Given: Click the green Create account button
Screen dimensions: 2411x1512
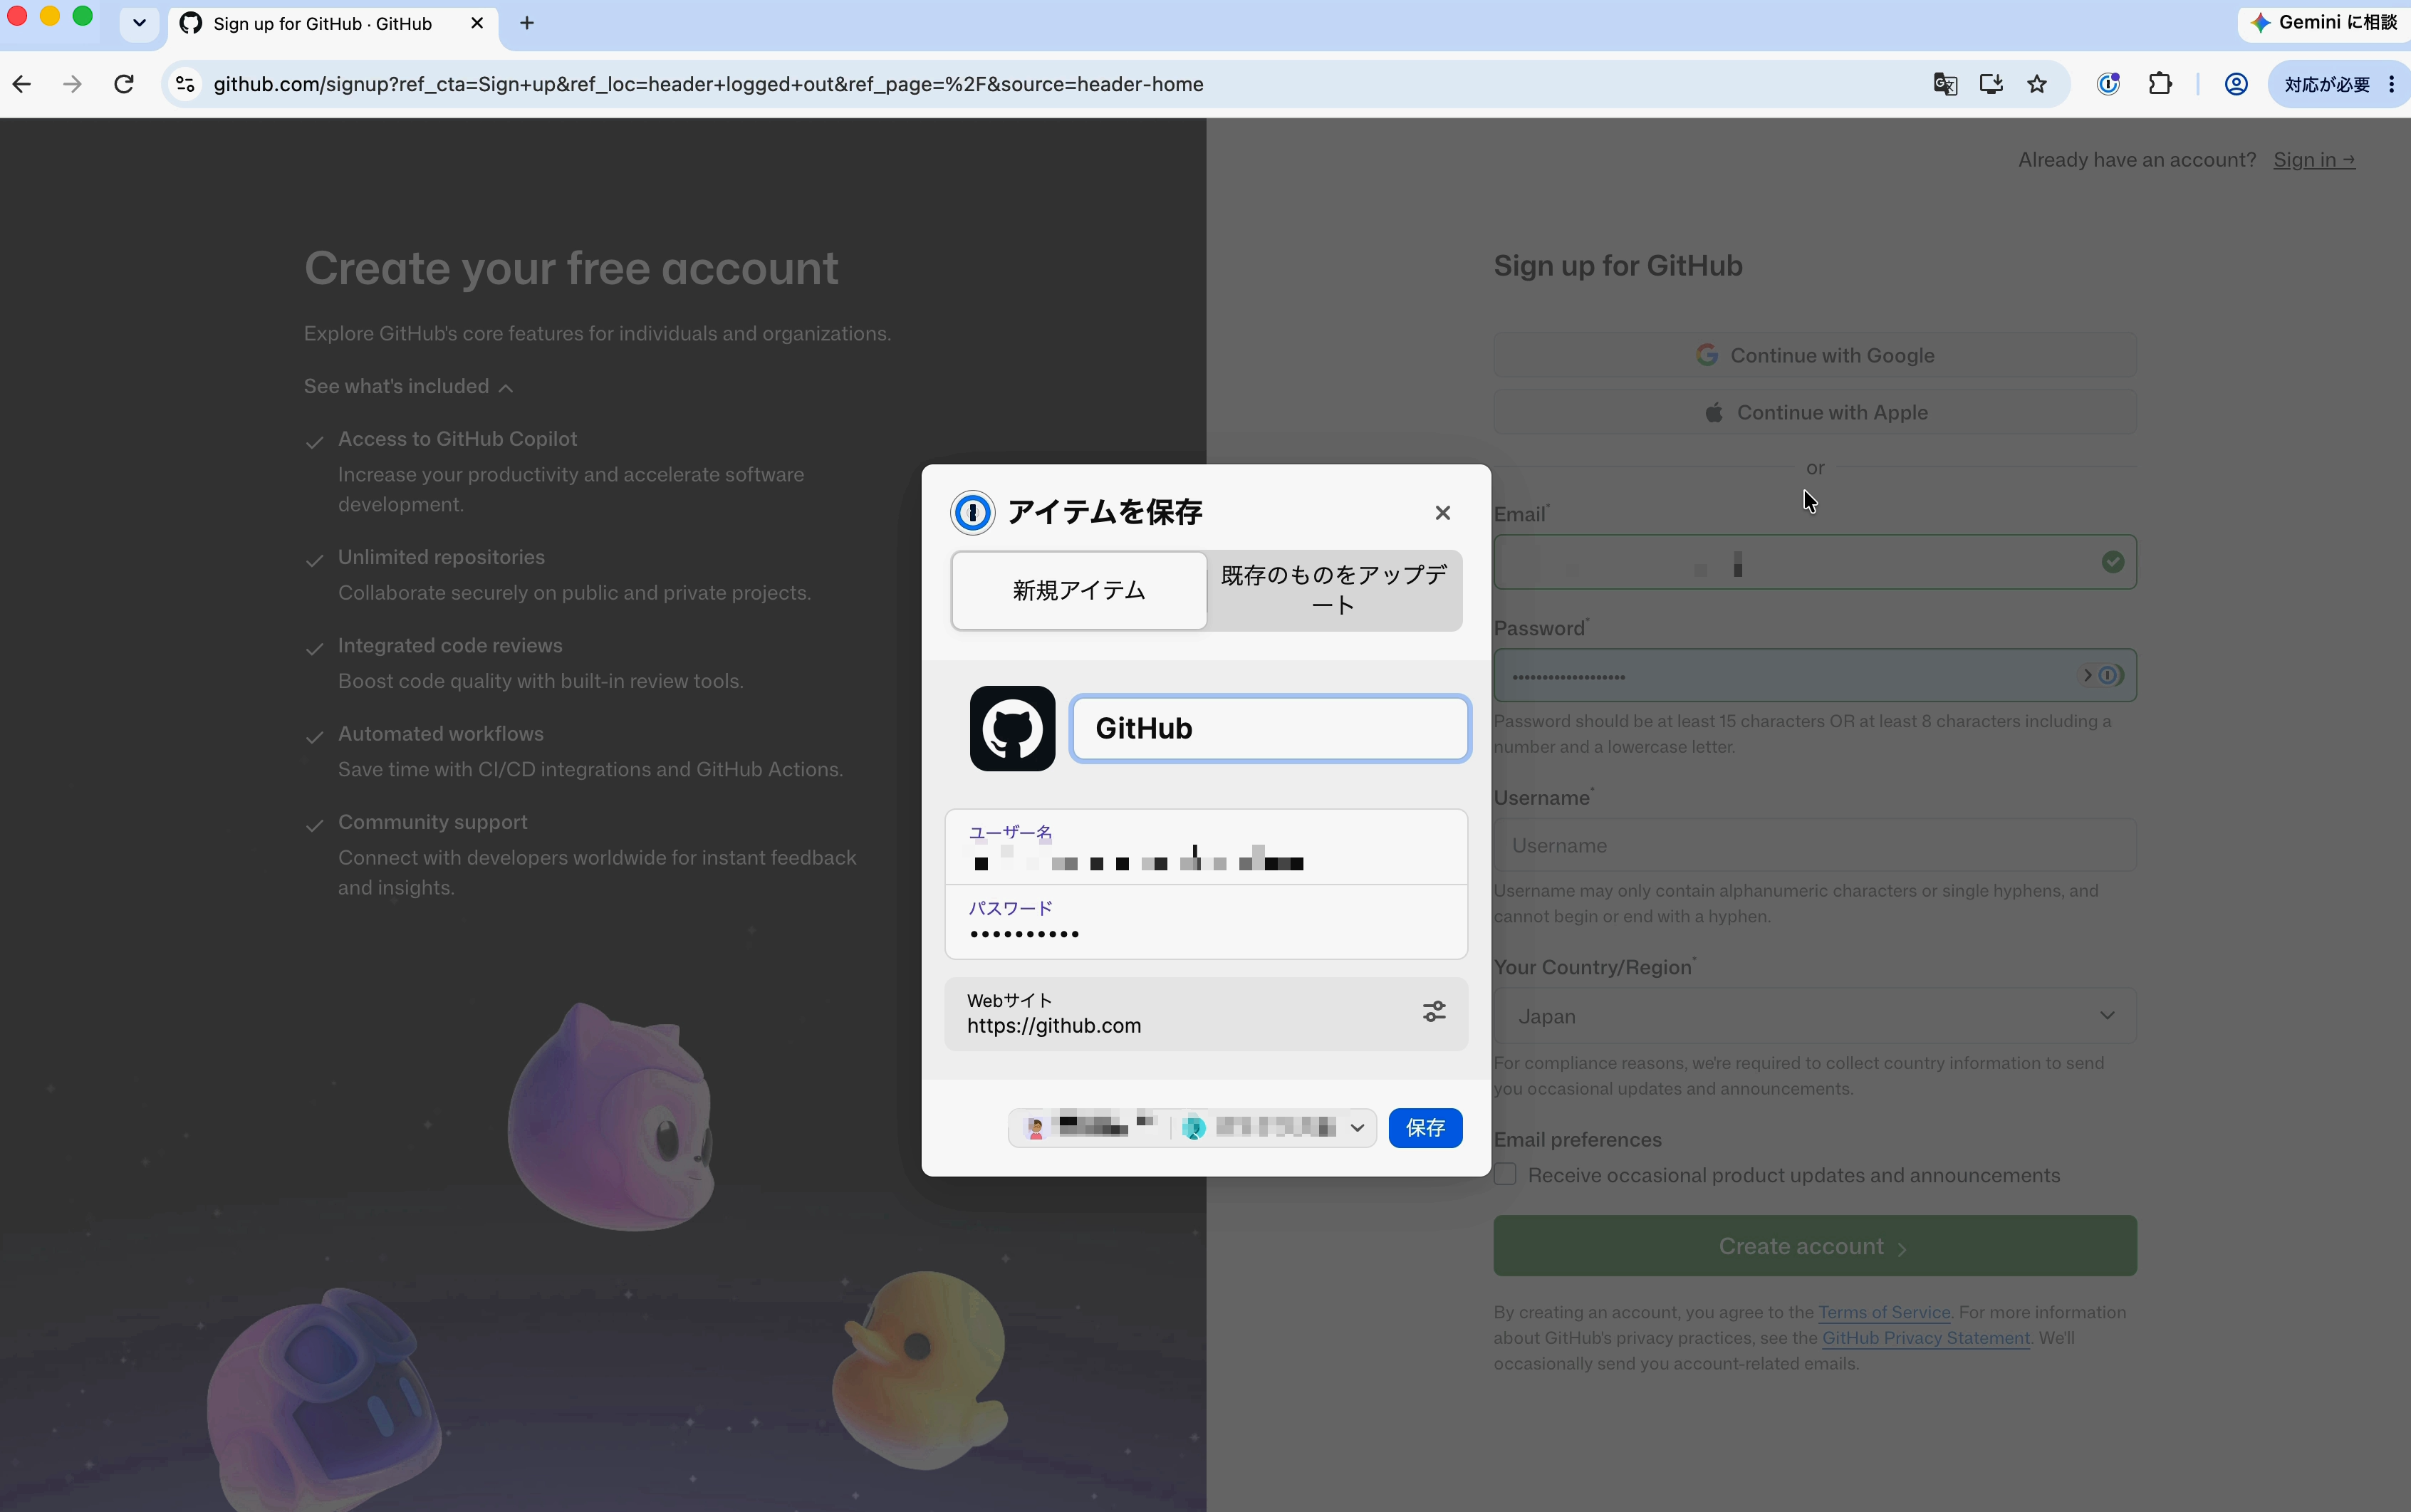Looking at the screenshot, I should (x=1815, y=1246).
